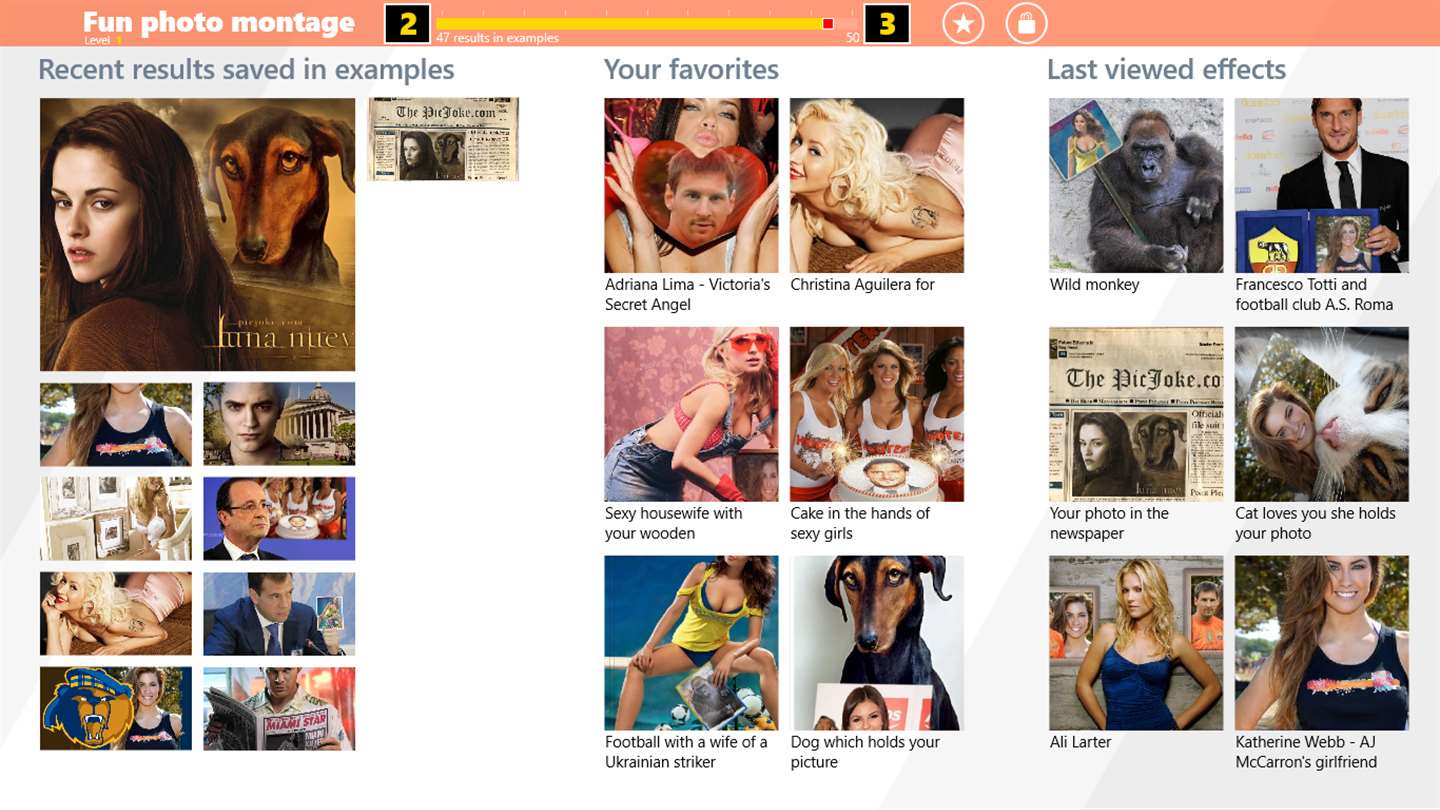Open the shopping bag store icon
The width and height of the screenshot is (1440, 810).
click(1026, 23)
